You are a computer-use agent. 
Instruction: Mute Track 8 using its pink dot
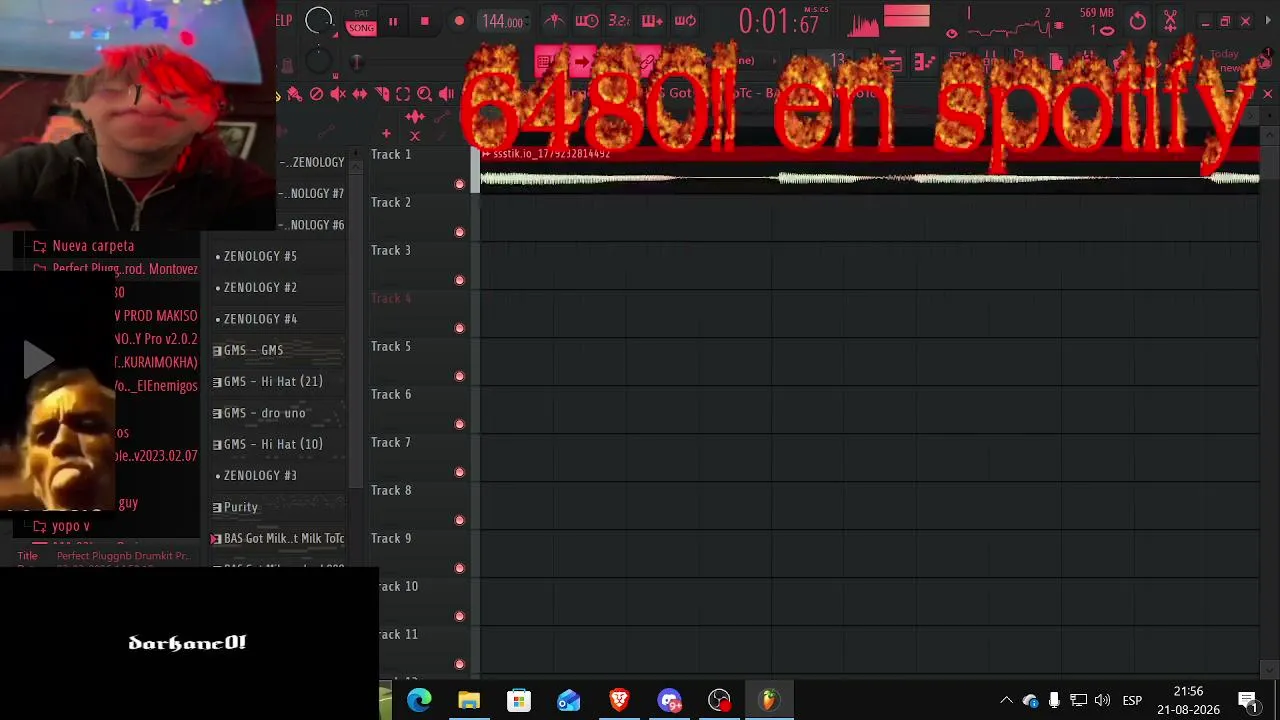(460, 520)
